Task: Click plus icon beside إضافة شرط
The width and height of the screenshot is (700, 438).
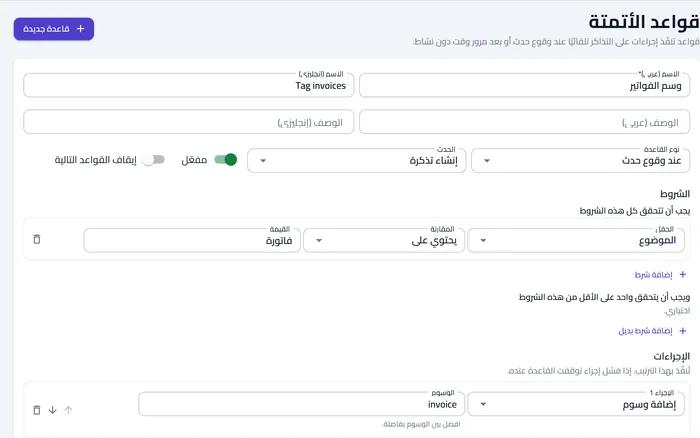Action: click(x=683, y=275)
